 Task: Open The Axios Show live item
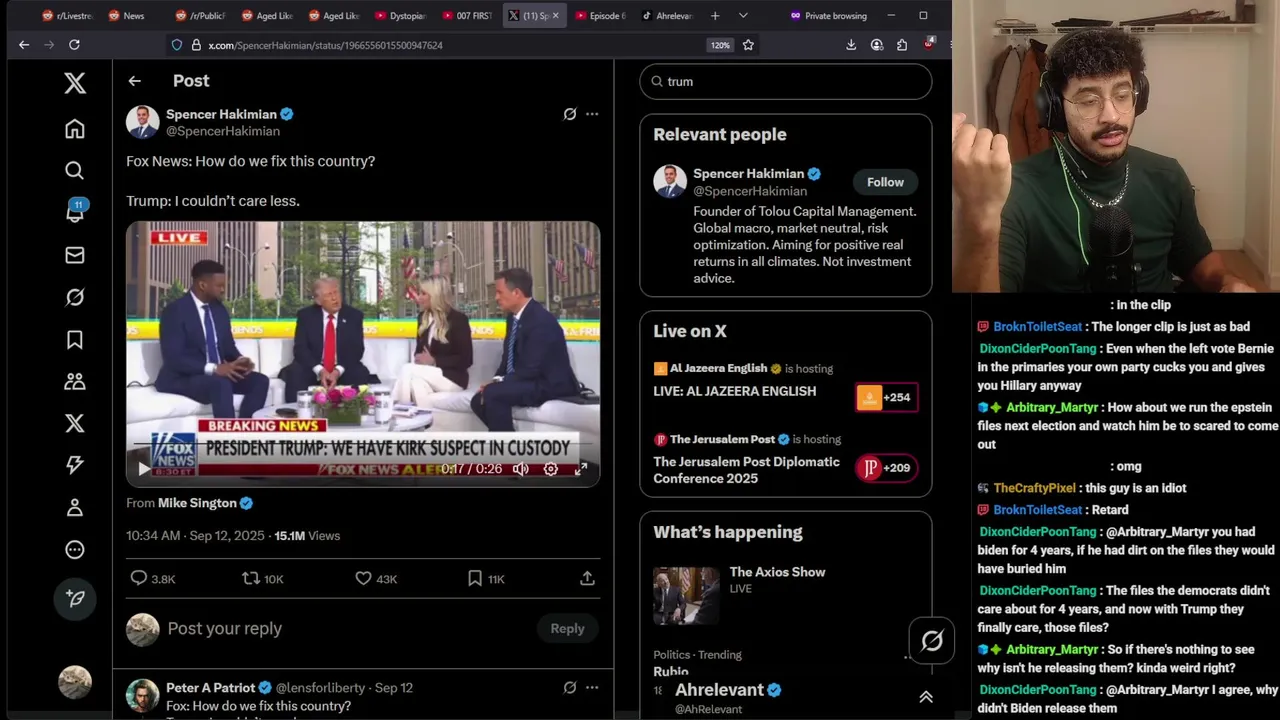pos(777,572)
